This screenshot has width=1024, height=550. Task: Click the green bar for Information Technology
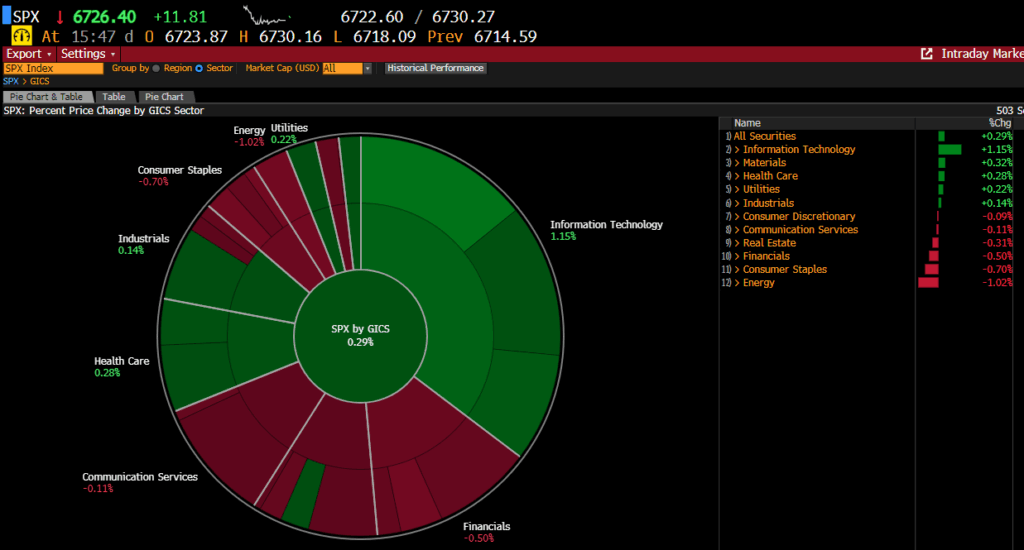click(x=949, y=150)
